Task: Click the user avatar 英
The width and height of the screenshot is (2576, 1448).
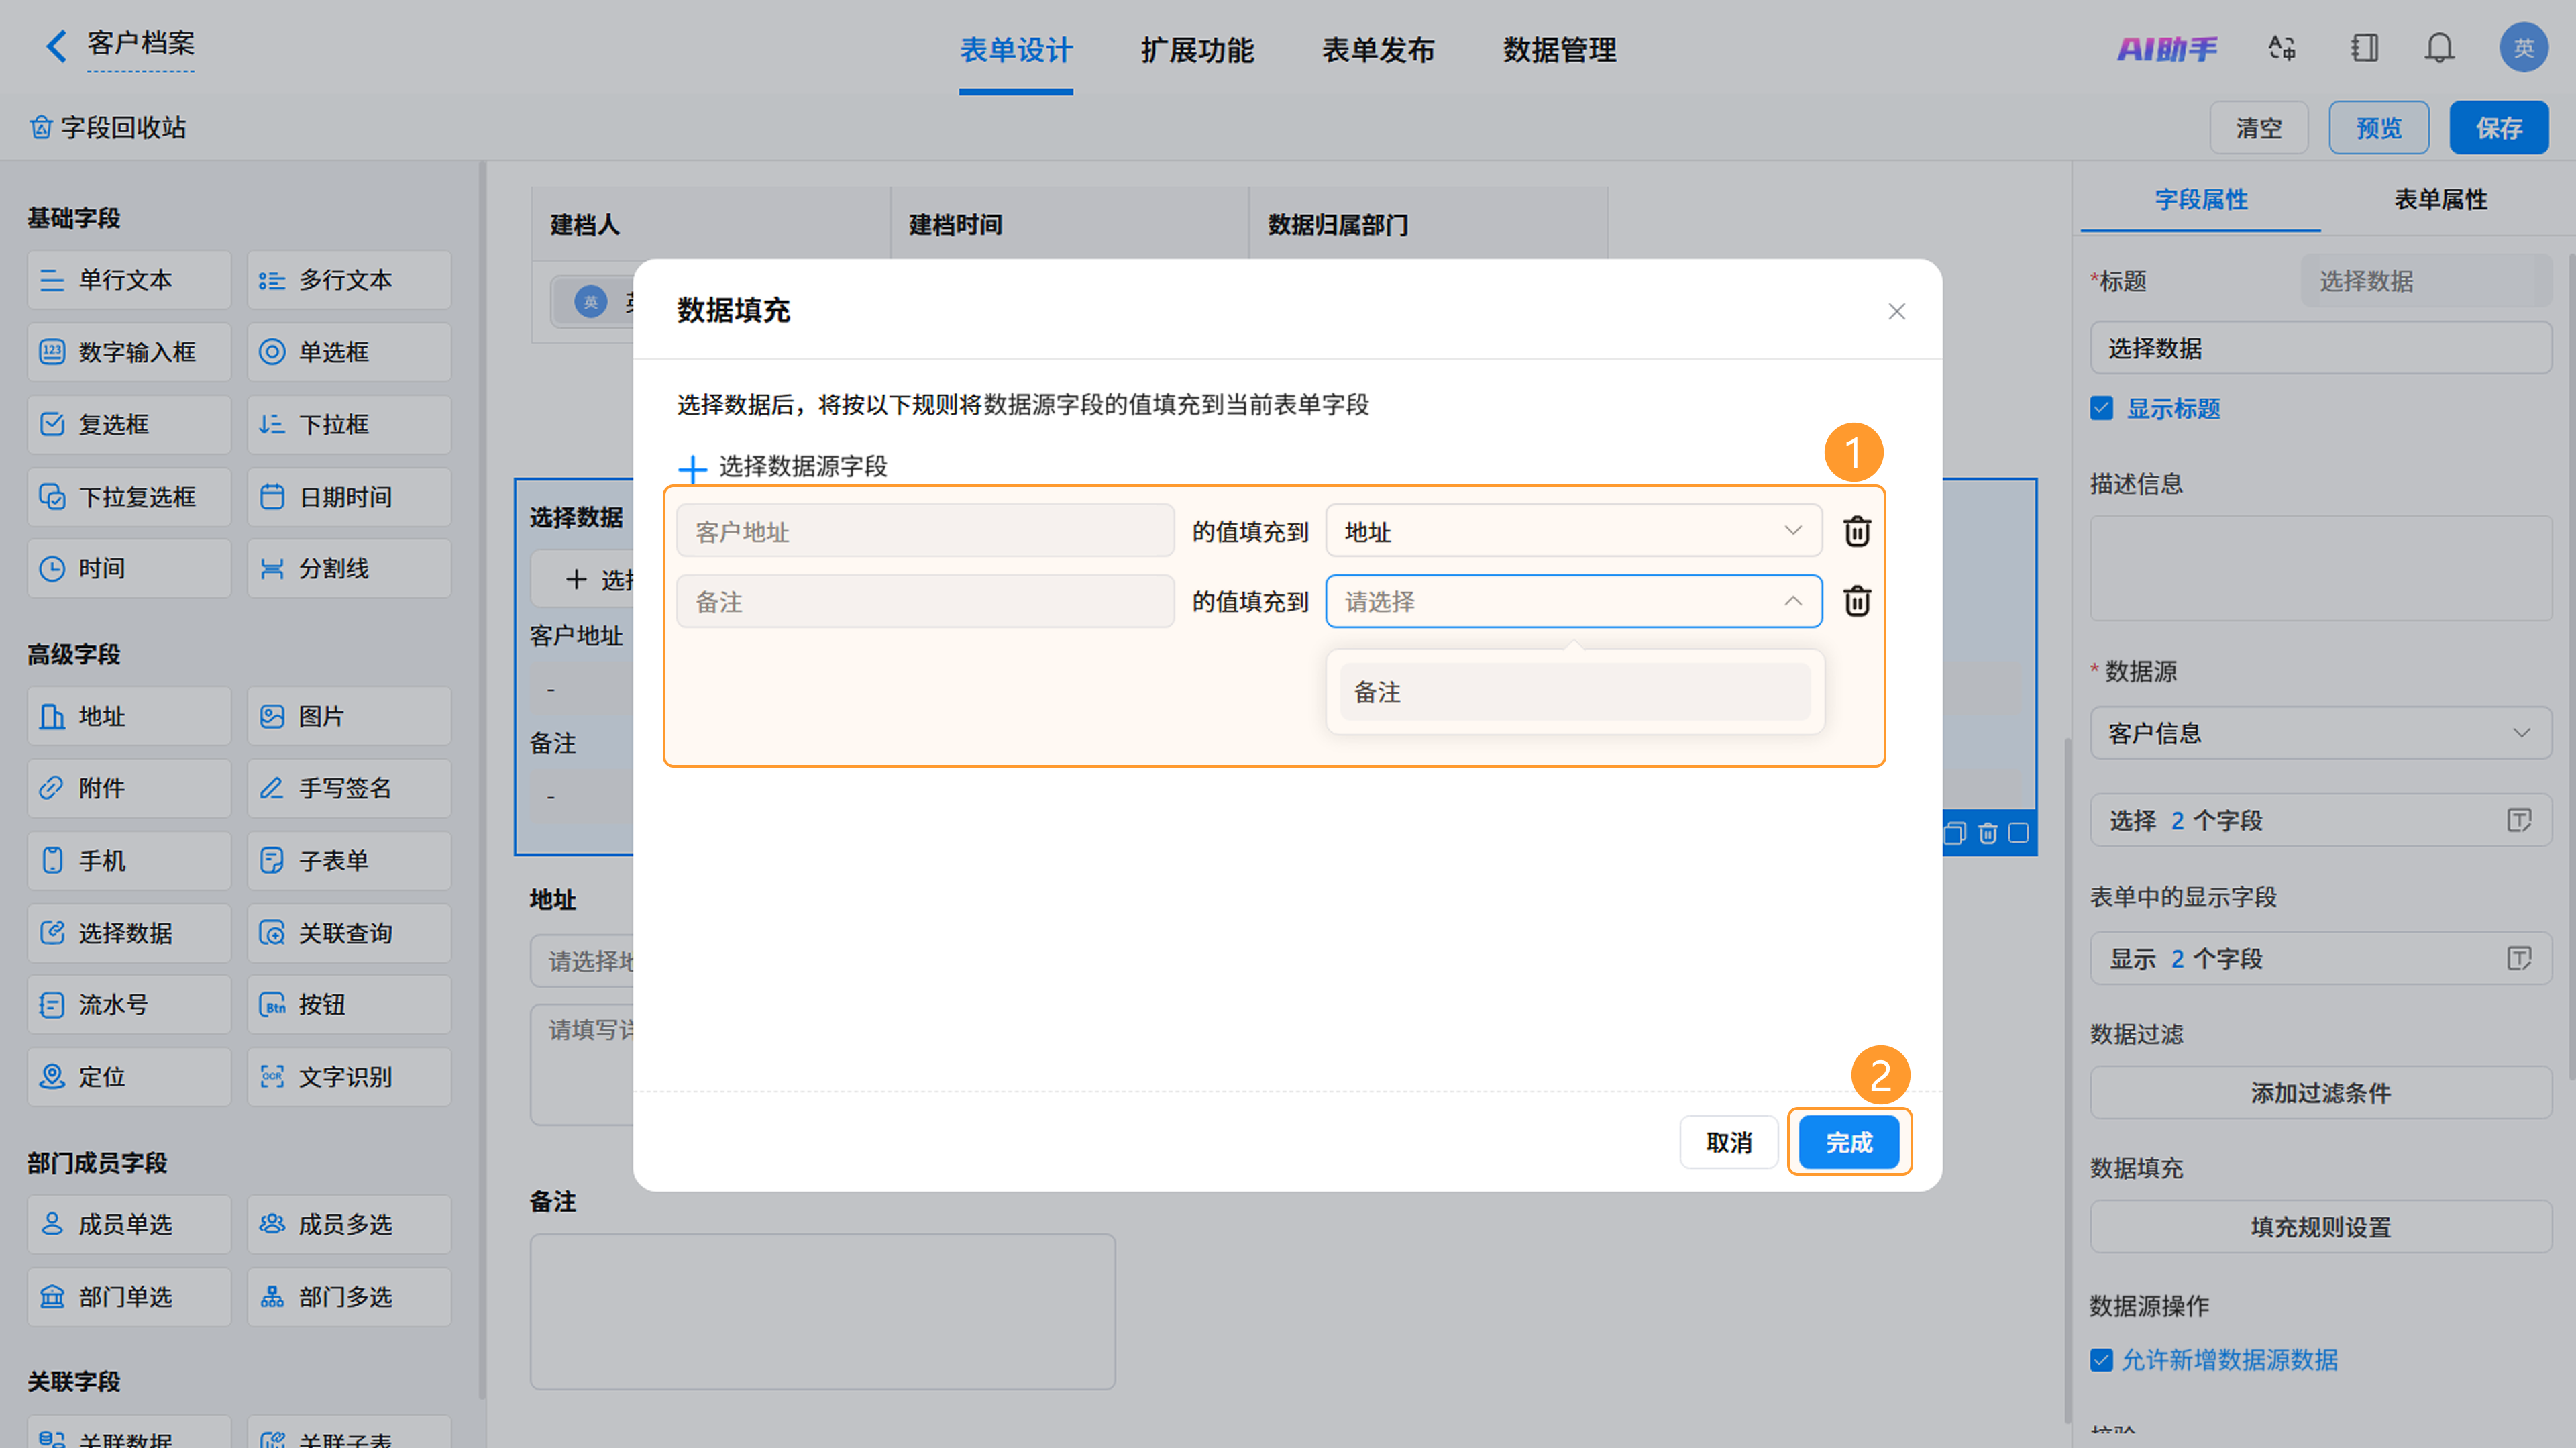Action: tap(2523, 47)
